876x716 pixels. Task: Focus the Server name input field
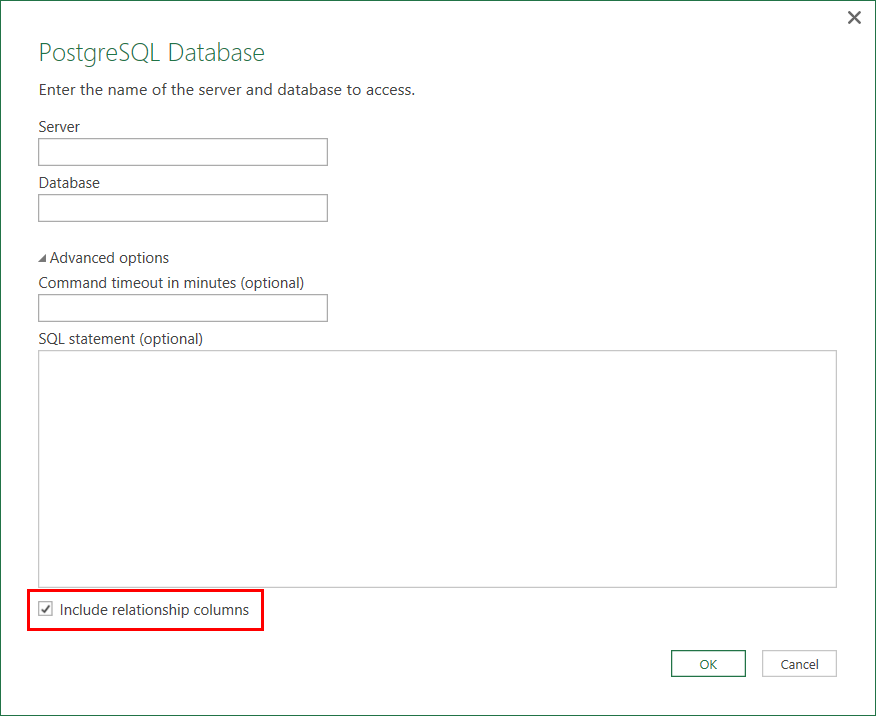tap(183, 152)
